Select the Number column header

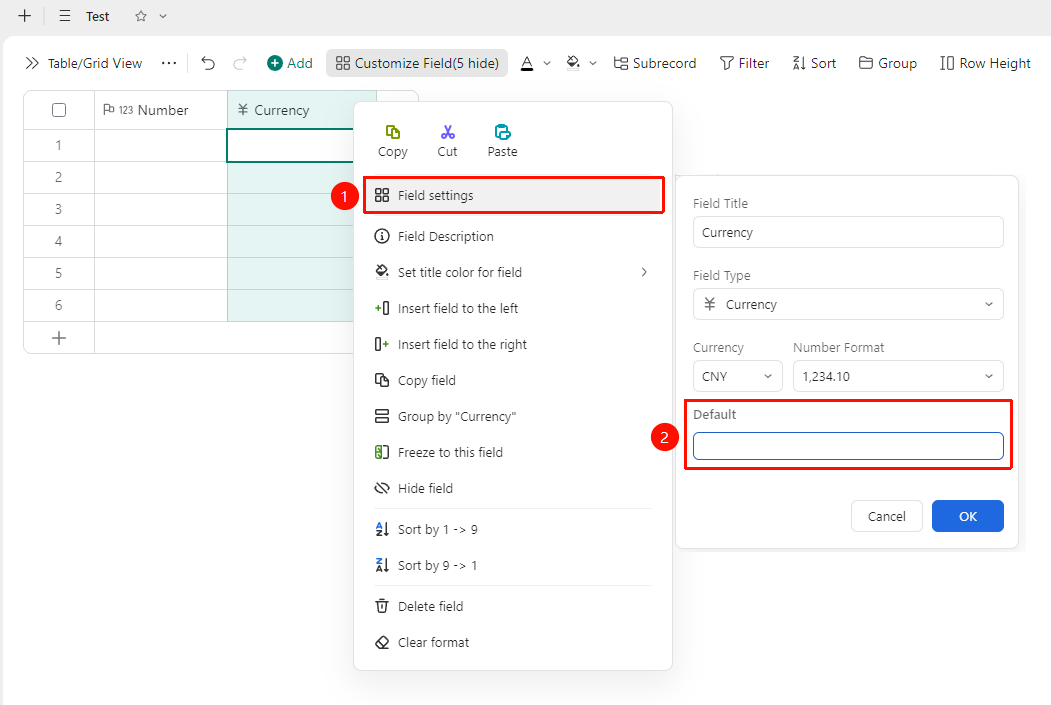pyautogui.click(x=161, y=110)
